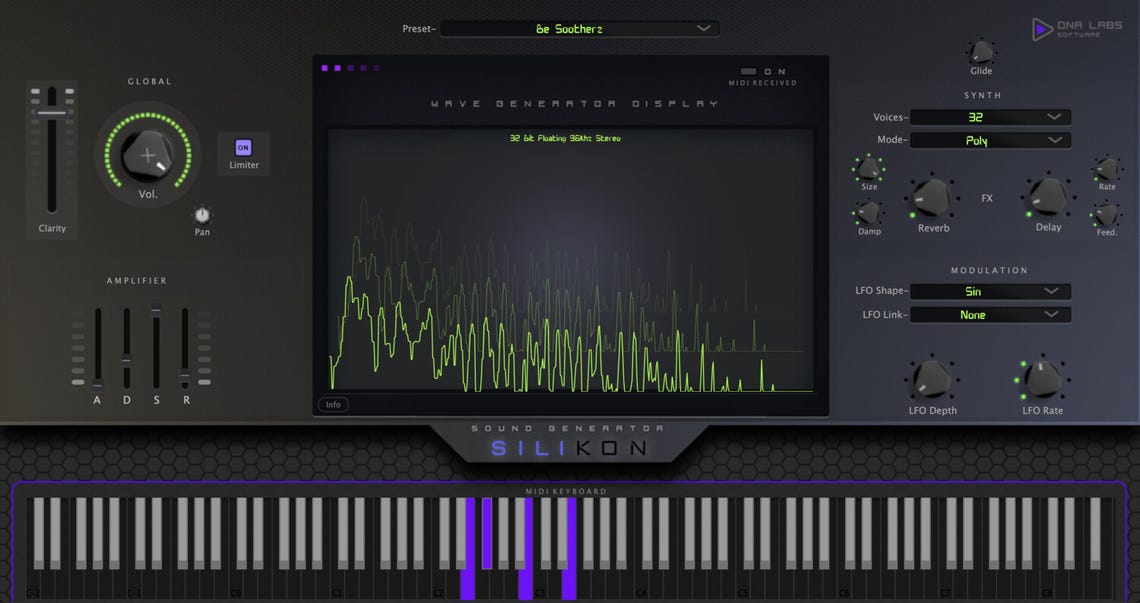Image resolution: width=1140 pixels, height=603 pixels.
Task: Click the highlighted purple black key on keyboard
Action: pyautogui.click(x=487, y=533)
